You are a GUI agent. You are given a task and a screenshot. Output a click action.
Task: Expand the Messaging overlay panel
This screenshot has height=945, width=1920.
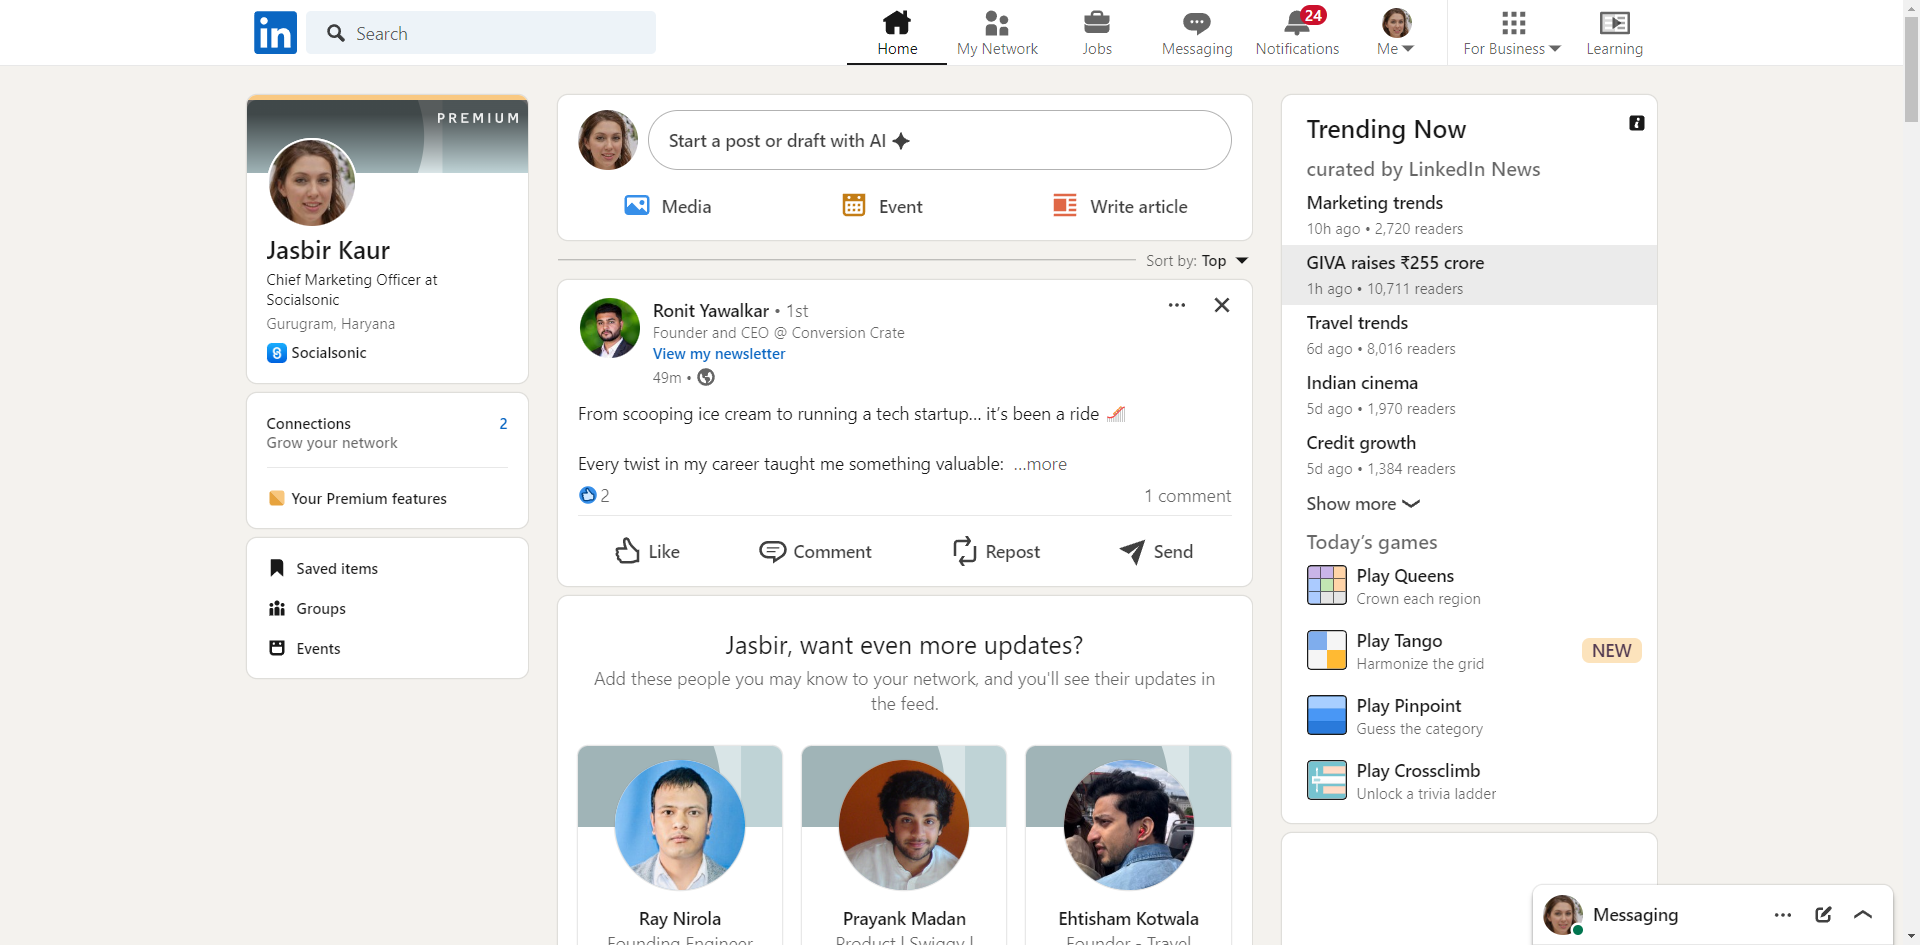pyautogui.click(x=1863, y=915)
